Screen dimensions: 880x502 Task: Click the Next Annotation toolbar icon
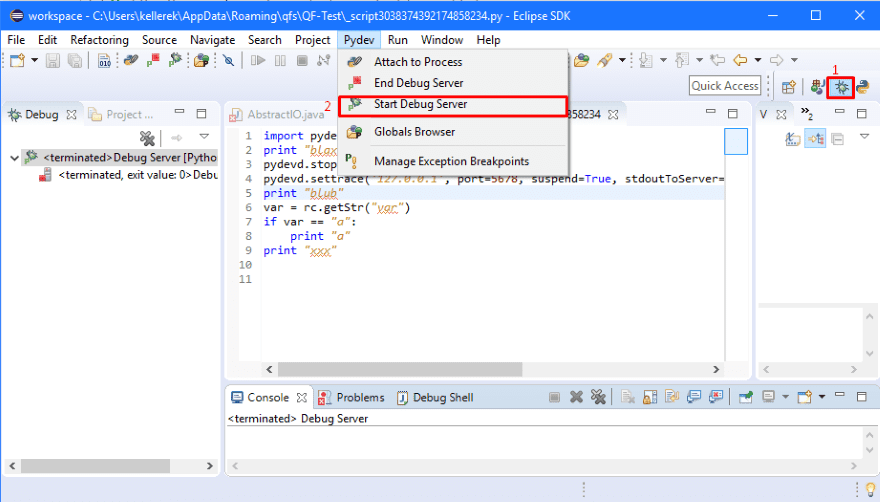(646, 60)
